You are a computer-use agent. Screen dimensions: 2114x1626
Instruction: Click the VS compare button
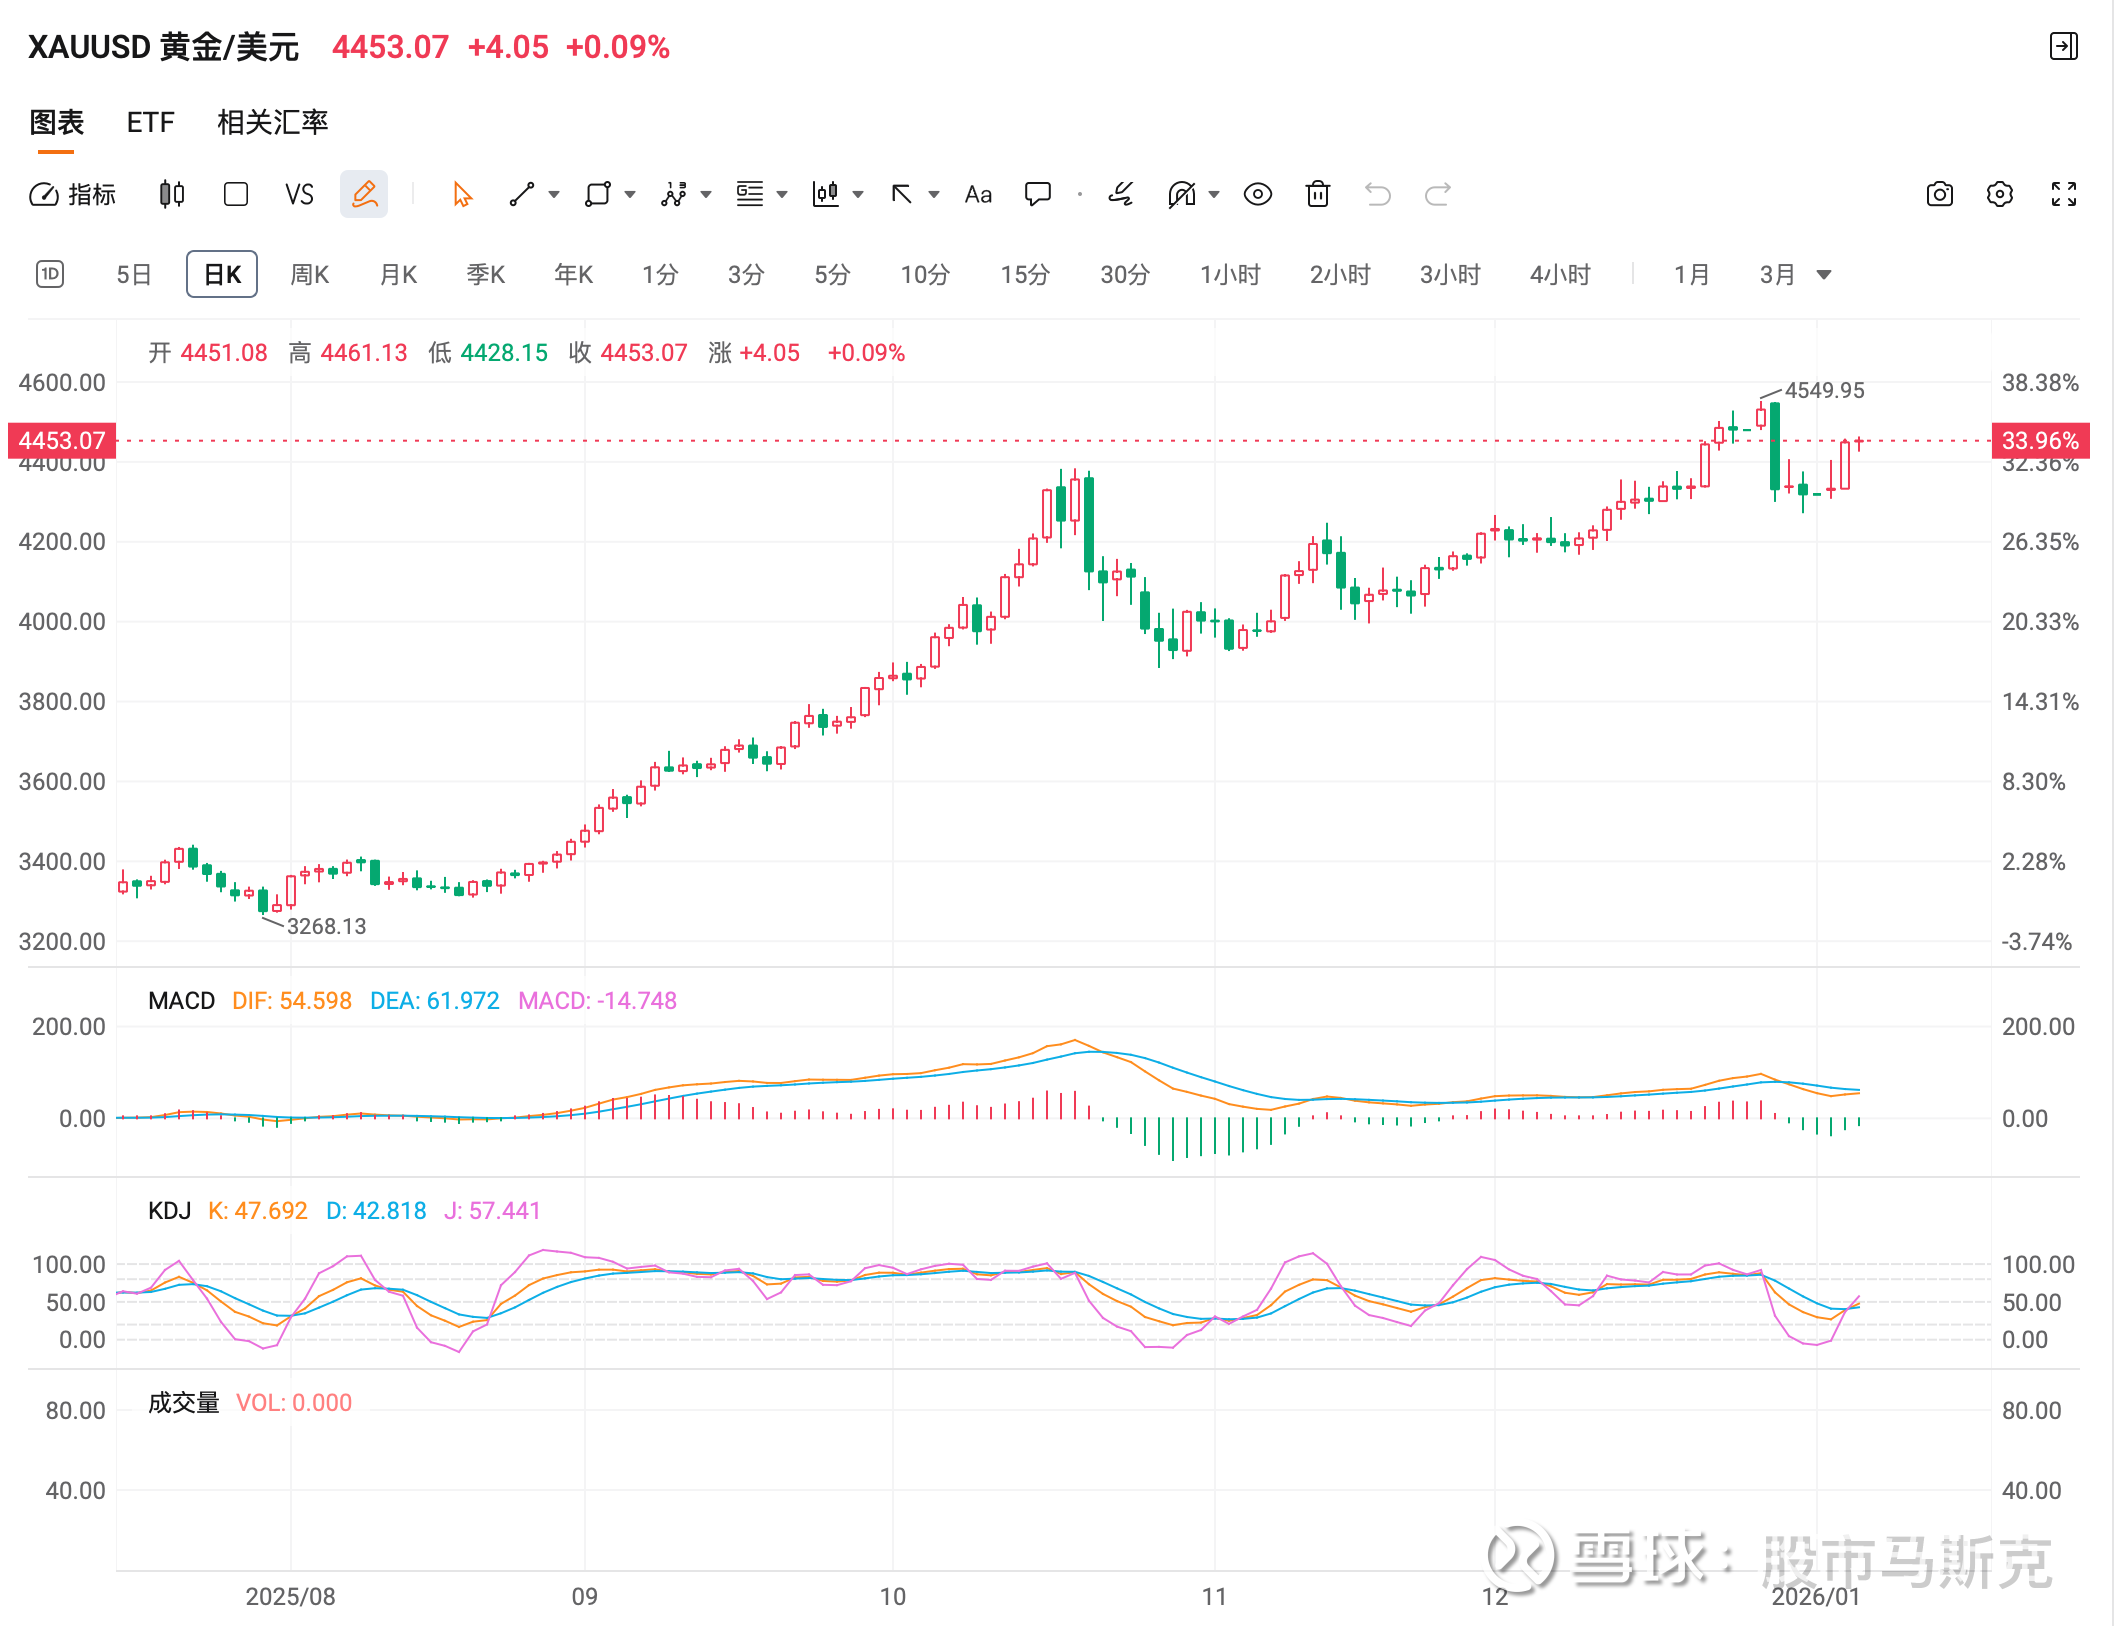(x=299, y=194)
